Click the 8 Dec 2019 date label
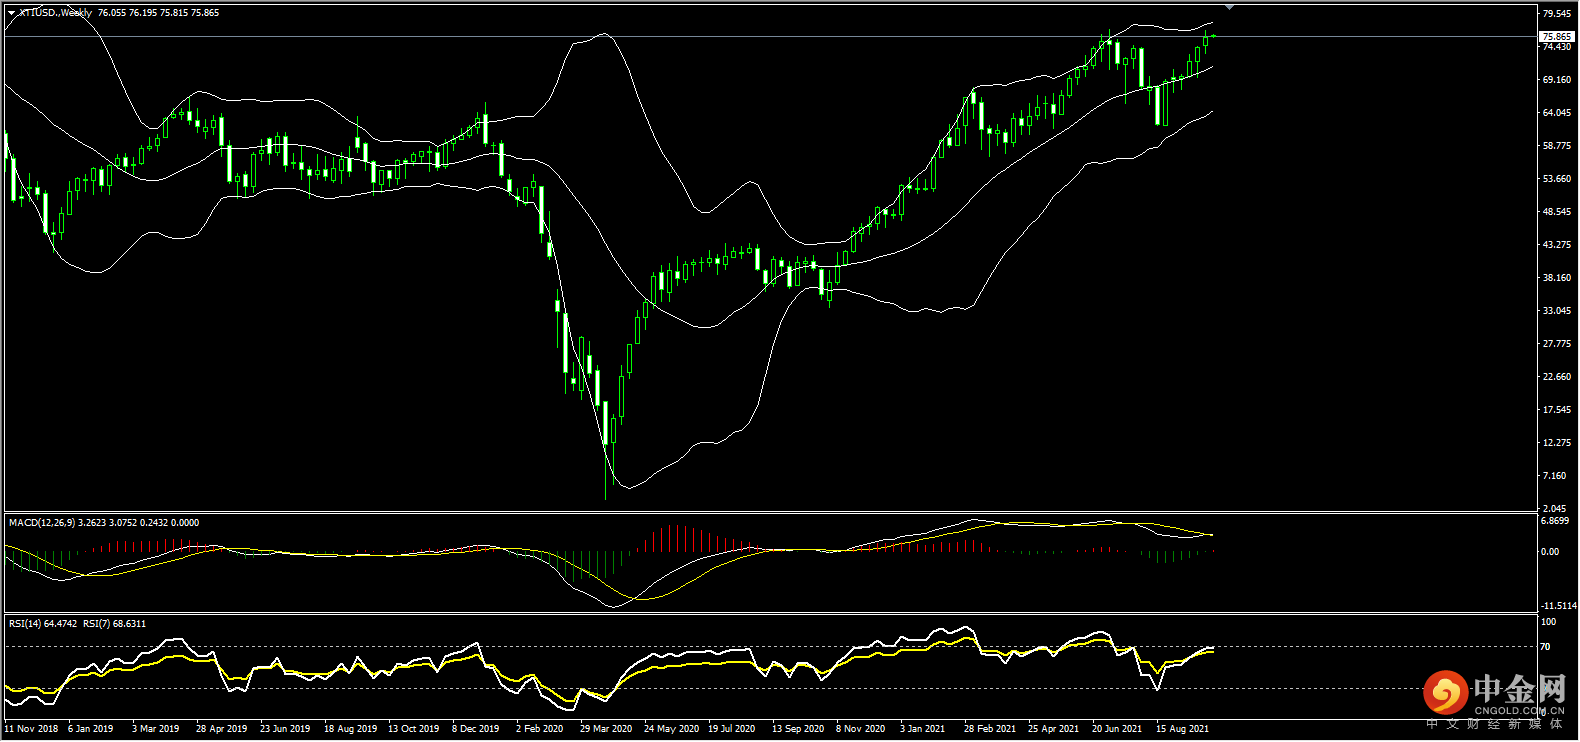 [x=475, y=729]
